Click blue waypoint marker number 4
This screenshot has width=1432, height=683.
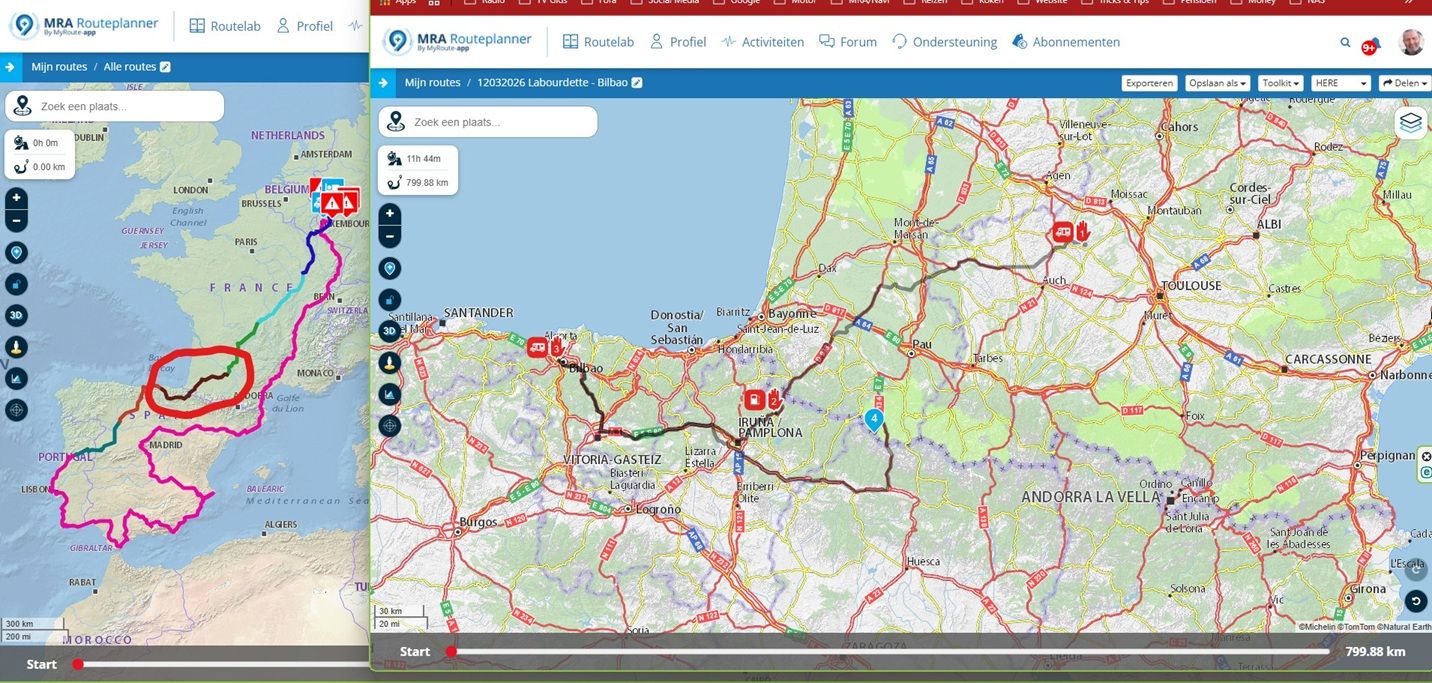pyautogui.click(x=874, y=419)
